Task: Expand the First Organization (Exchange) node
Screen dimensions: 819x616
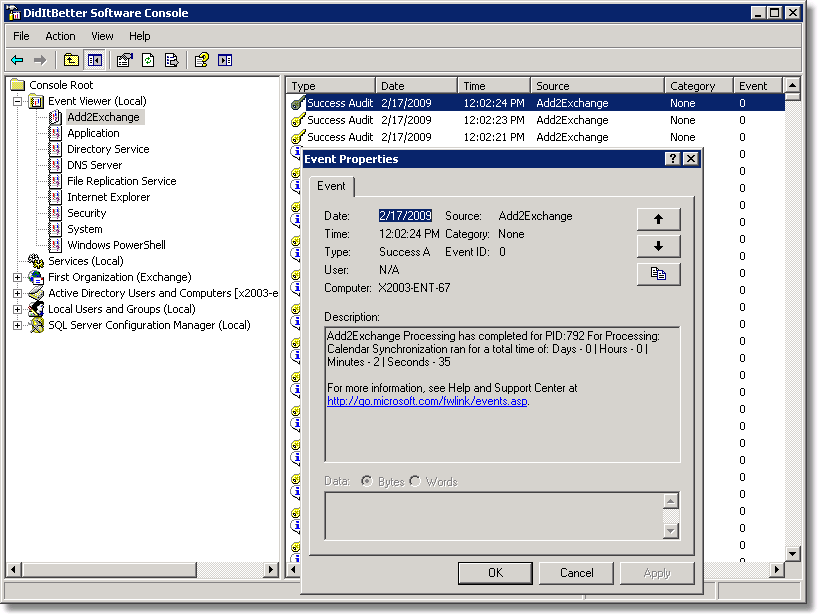Action: click(17, 277)
